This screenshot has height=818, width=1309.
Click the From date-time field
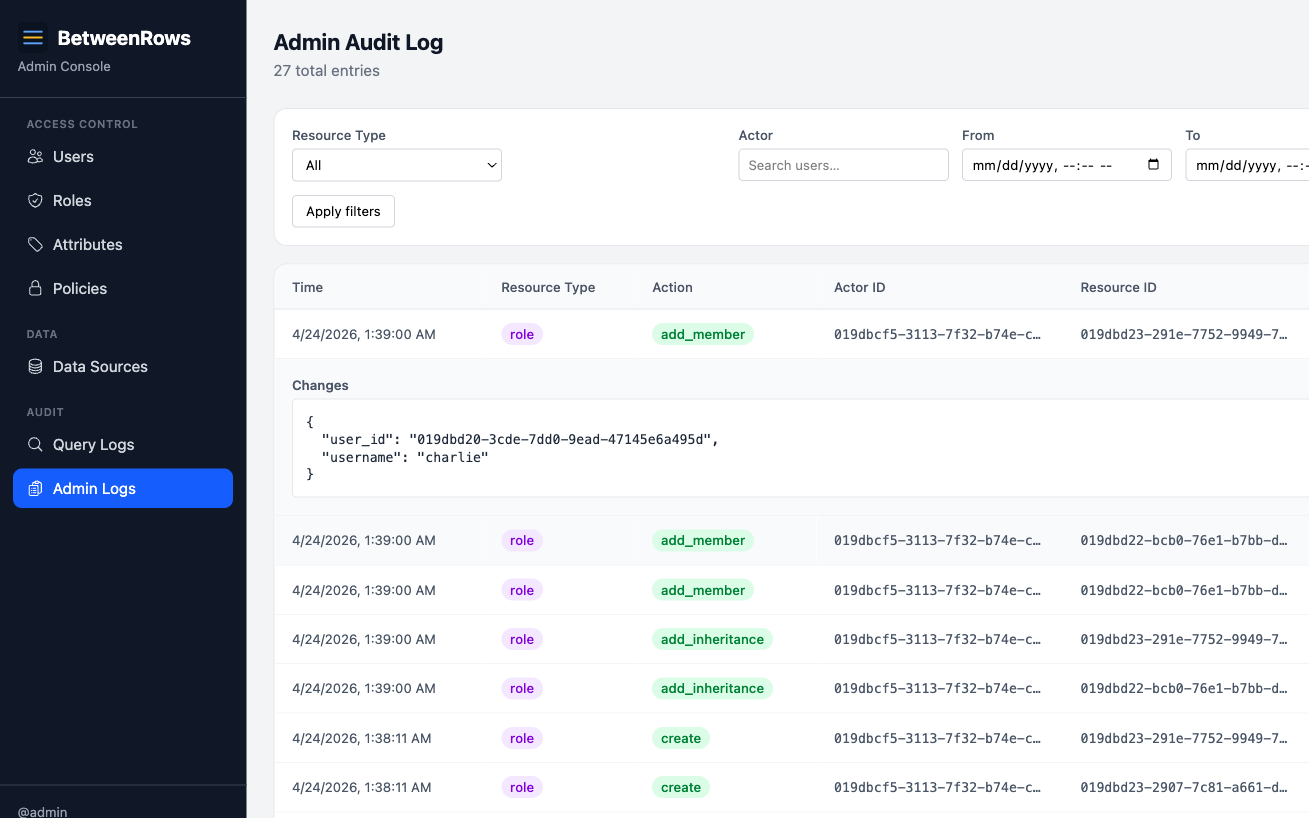[x=1067, y=165]
